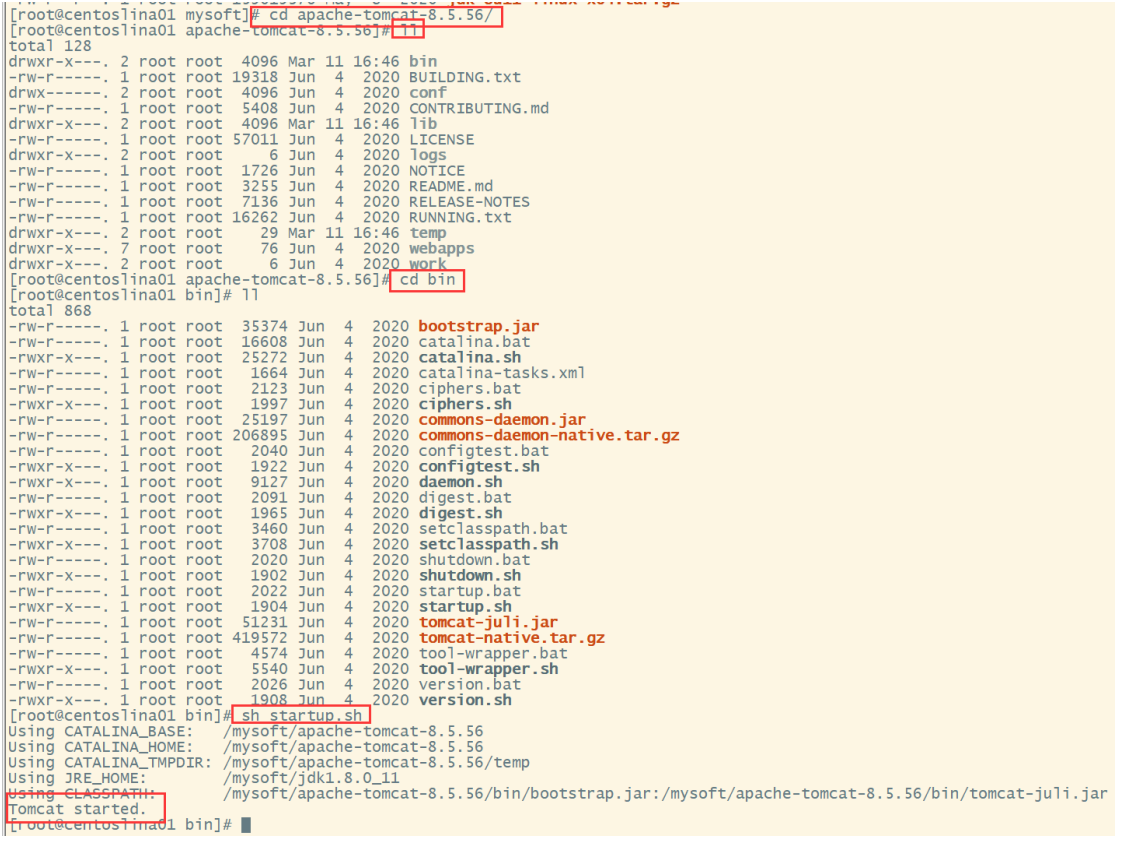Image resolution: width=1121 pixels, height=846 pixels.
Task: Select the 'webapps' directory entry
Action: coord(442,249)
